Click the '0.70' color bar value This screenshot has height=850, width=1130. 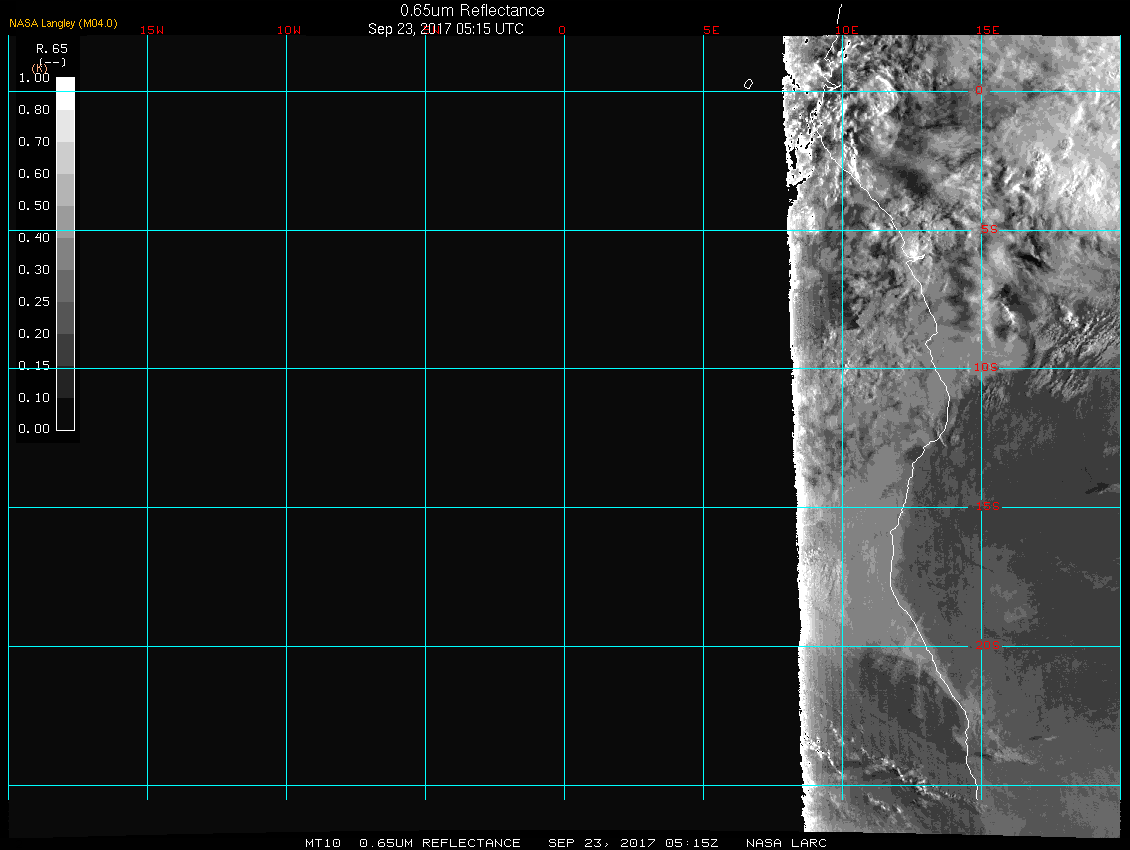tap(34, 142)
